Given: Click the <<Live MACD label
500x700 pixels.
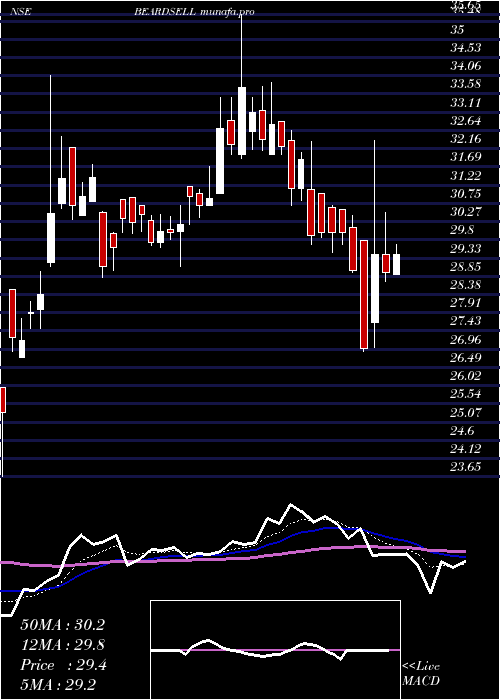Looking at the screenshot, I should [x=421, y=674].
